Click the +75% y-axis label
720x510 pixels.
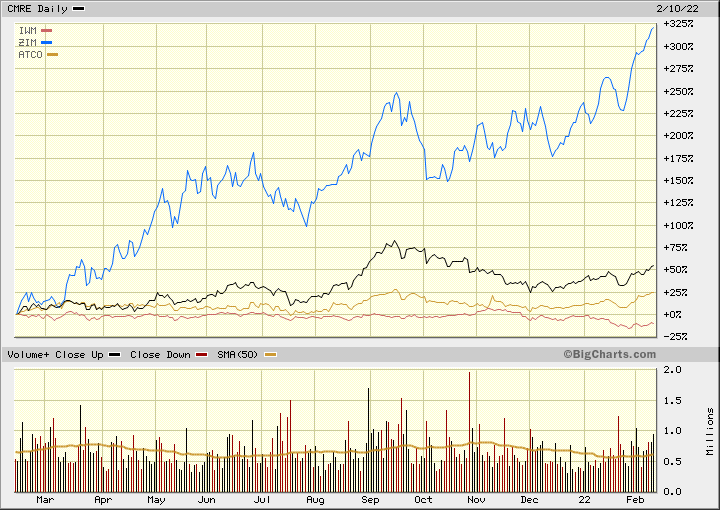click(675, 247)
